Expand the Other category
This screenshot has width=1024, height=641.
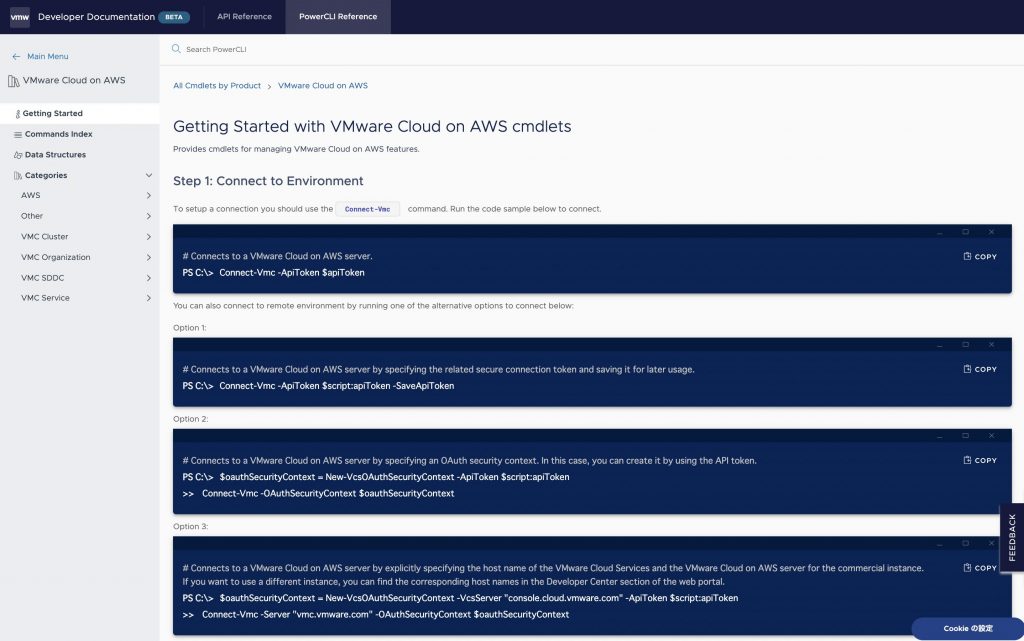[149, 216]
